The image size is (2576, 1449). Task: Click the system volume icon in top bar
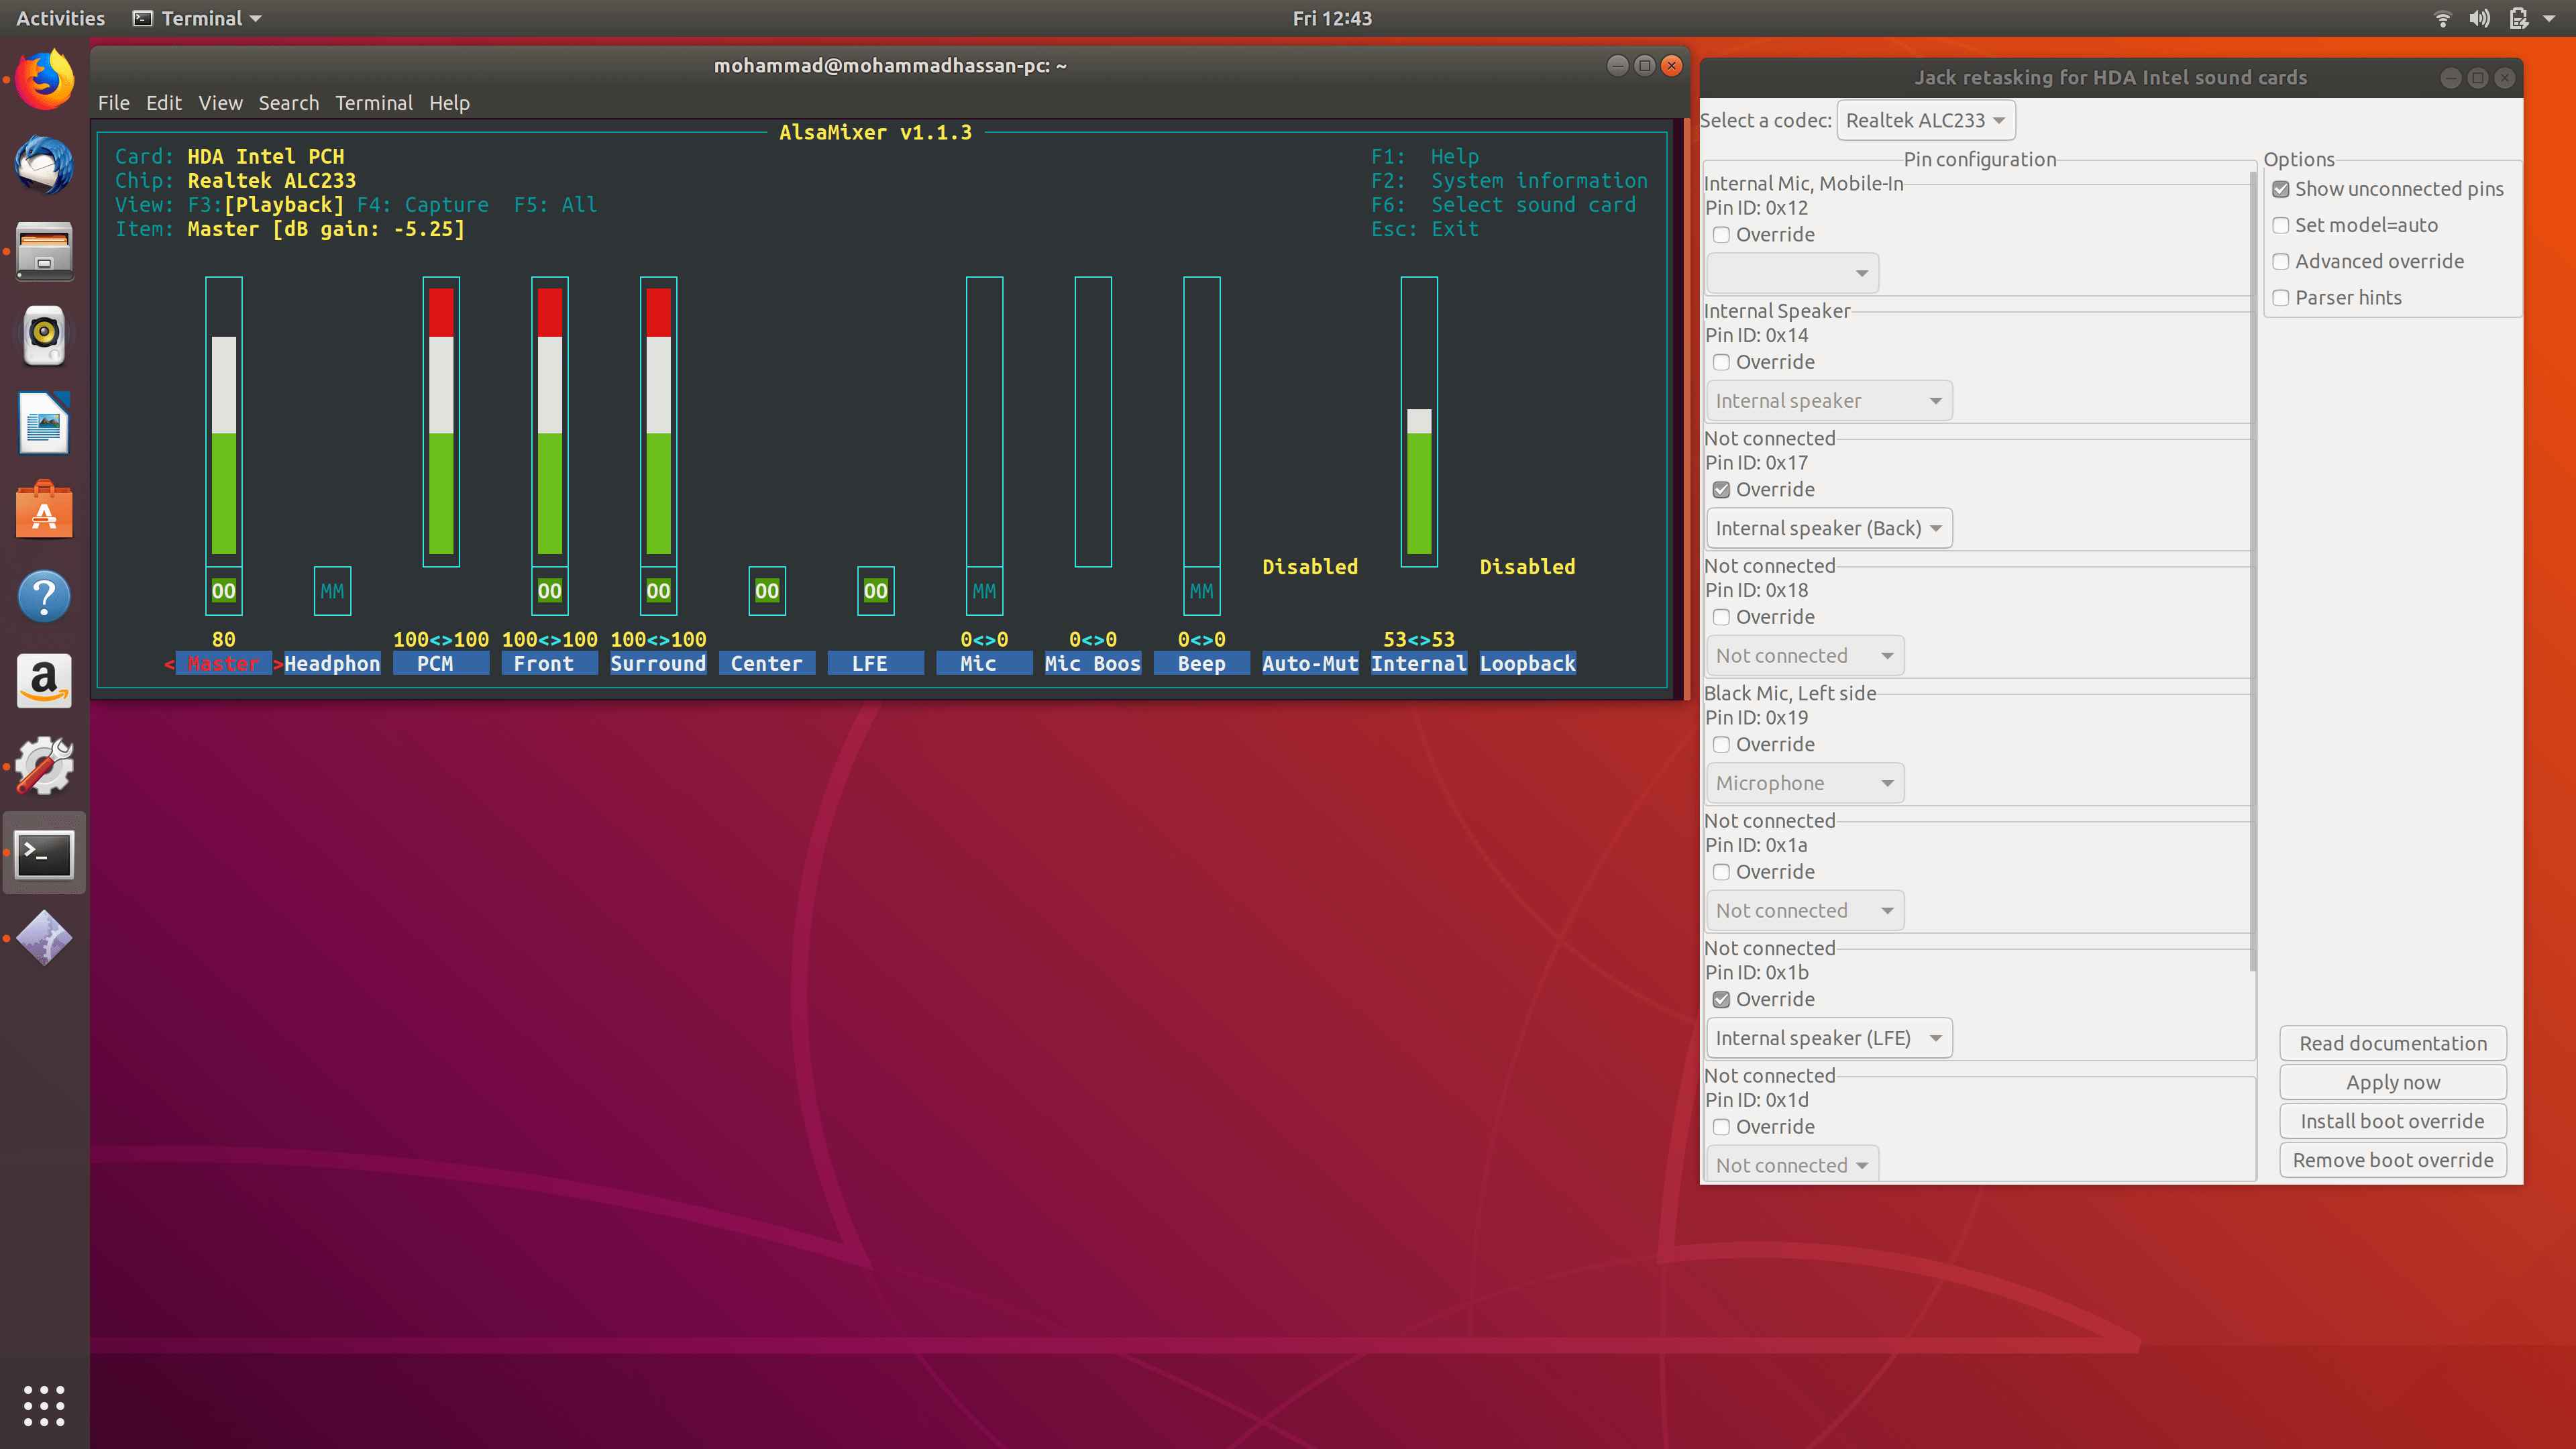[2479, 18]
